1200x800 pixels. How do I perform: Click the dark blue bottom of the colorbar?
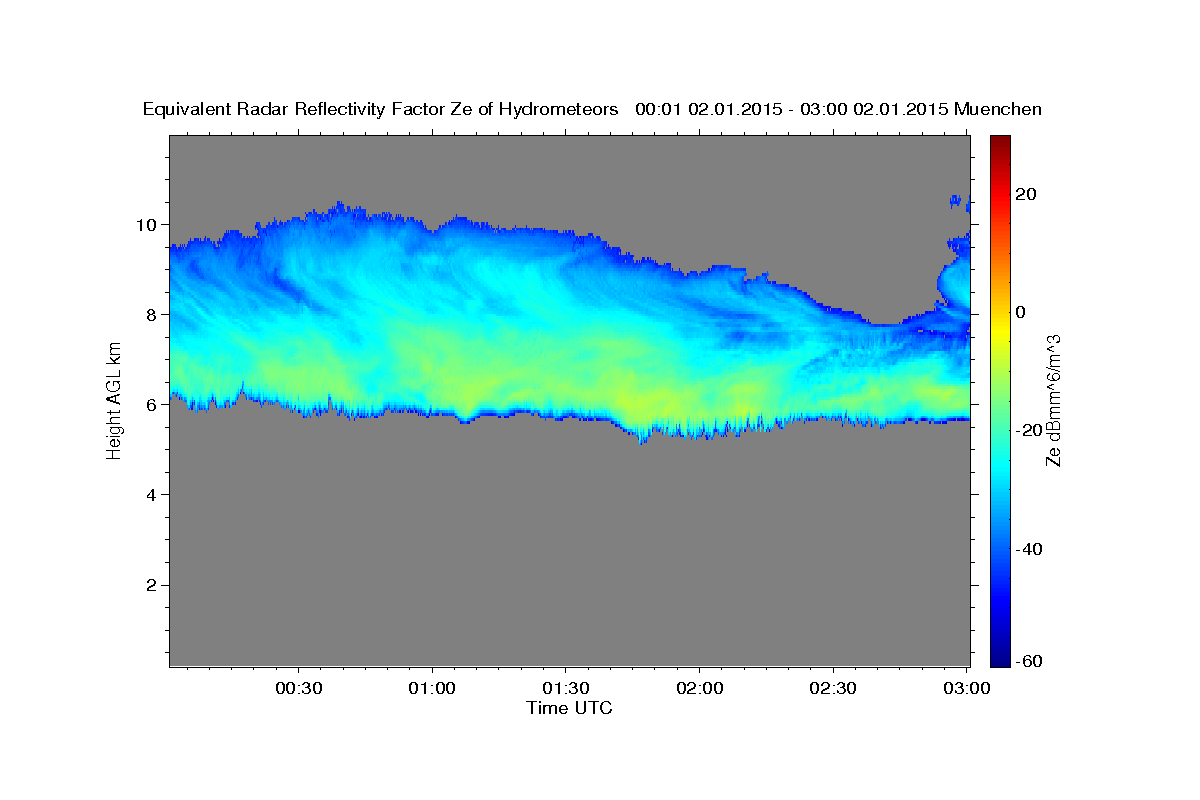pos(1002,655)
